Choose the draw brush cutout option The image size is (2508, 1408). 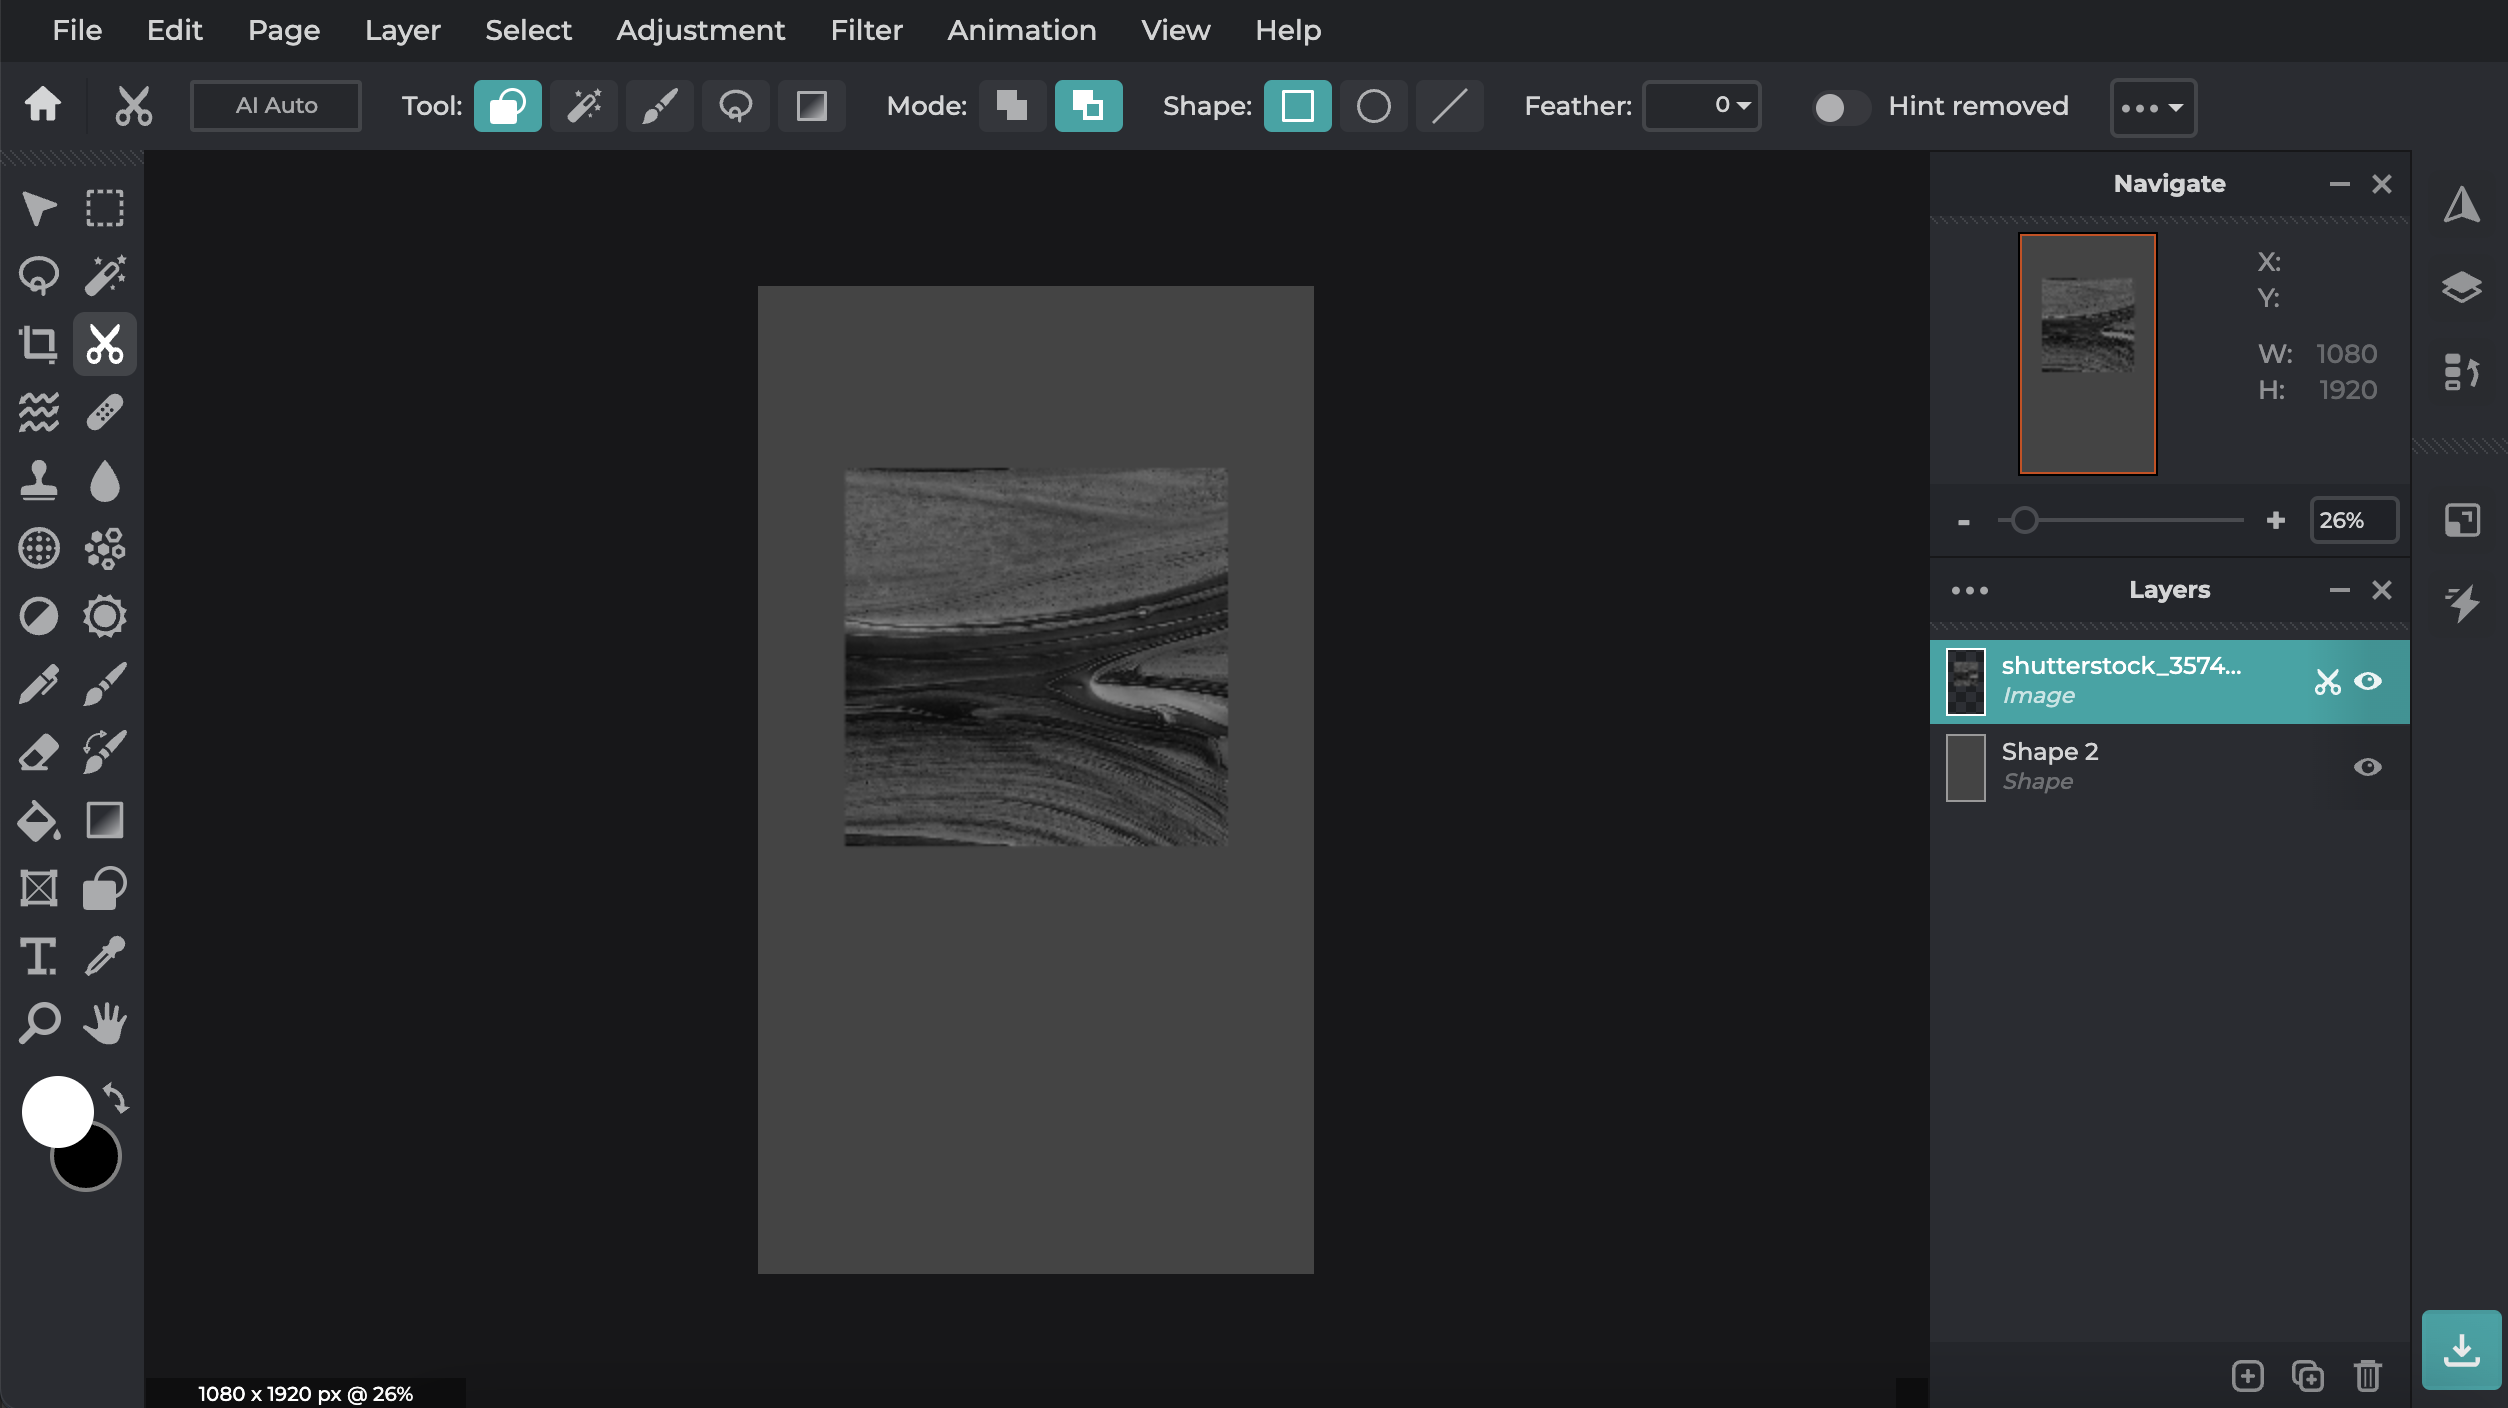point(660,106)
